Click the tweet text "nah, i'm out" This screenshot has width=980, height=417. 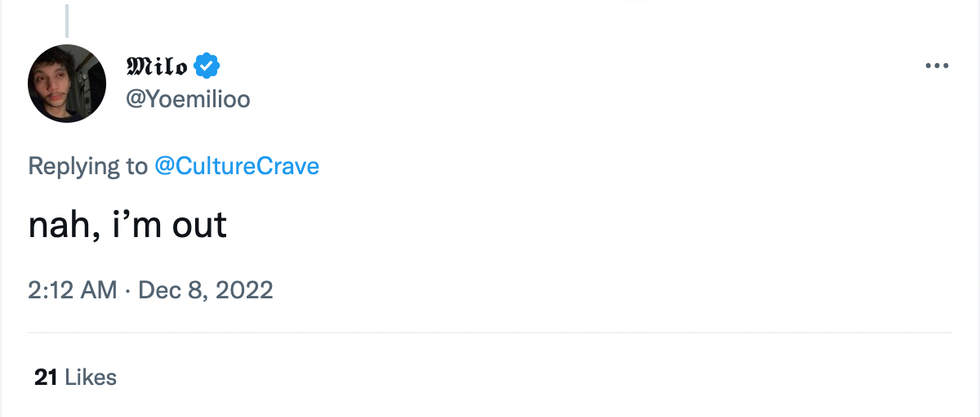128,225
